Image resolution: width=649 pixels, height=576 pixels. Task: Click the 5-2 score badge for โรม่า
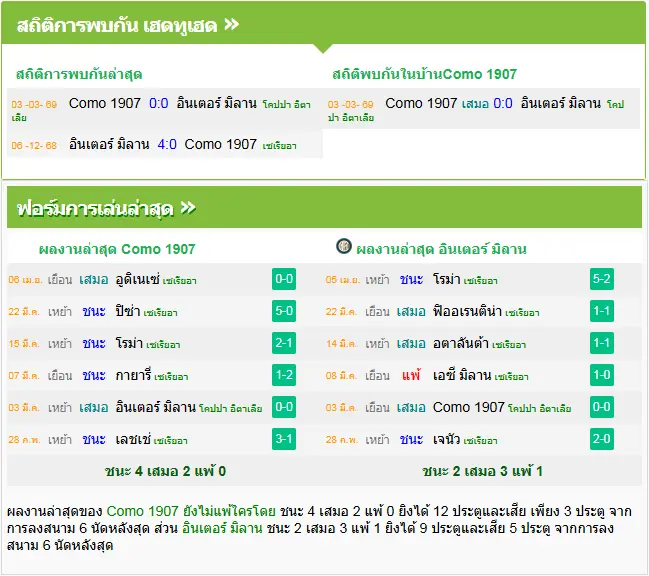coord(601,279)
